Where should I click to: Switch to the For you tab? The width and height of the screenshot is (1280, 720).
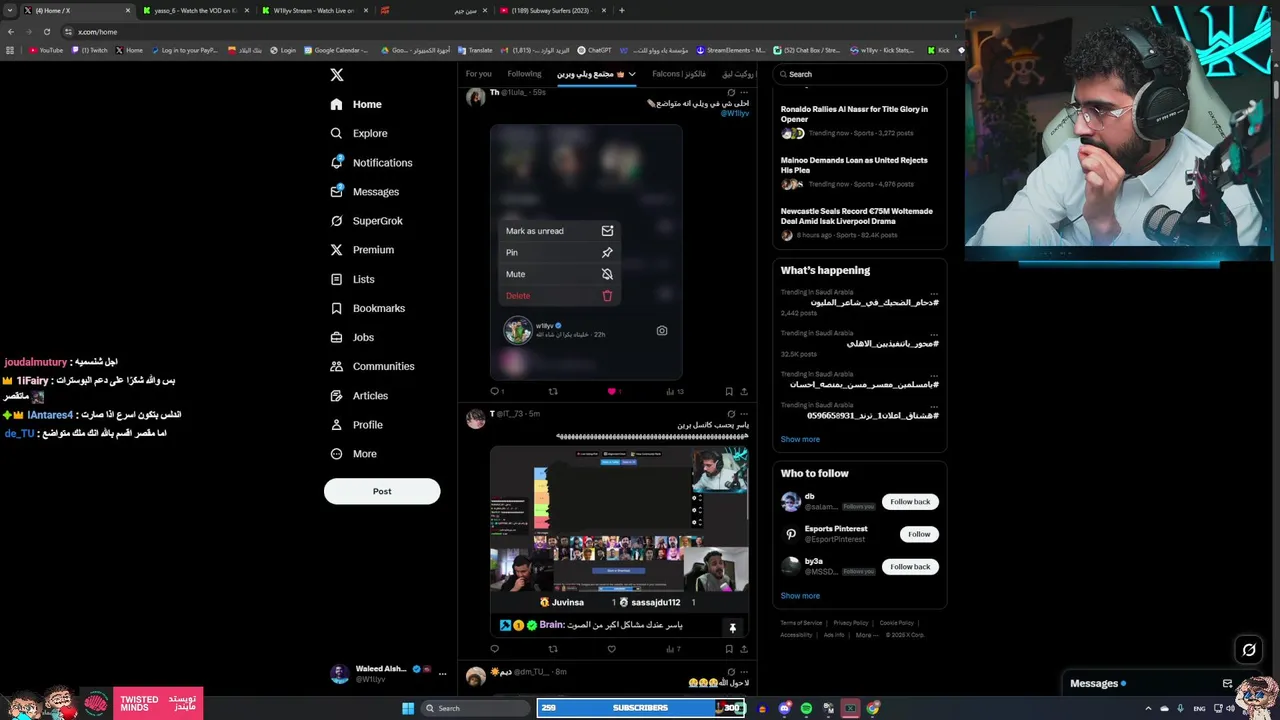tap(479, 74)
